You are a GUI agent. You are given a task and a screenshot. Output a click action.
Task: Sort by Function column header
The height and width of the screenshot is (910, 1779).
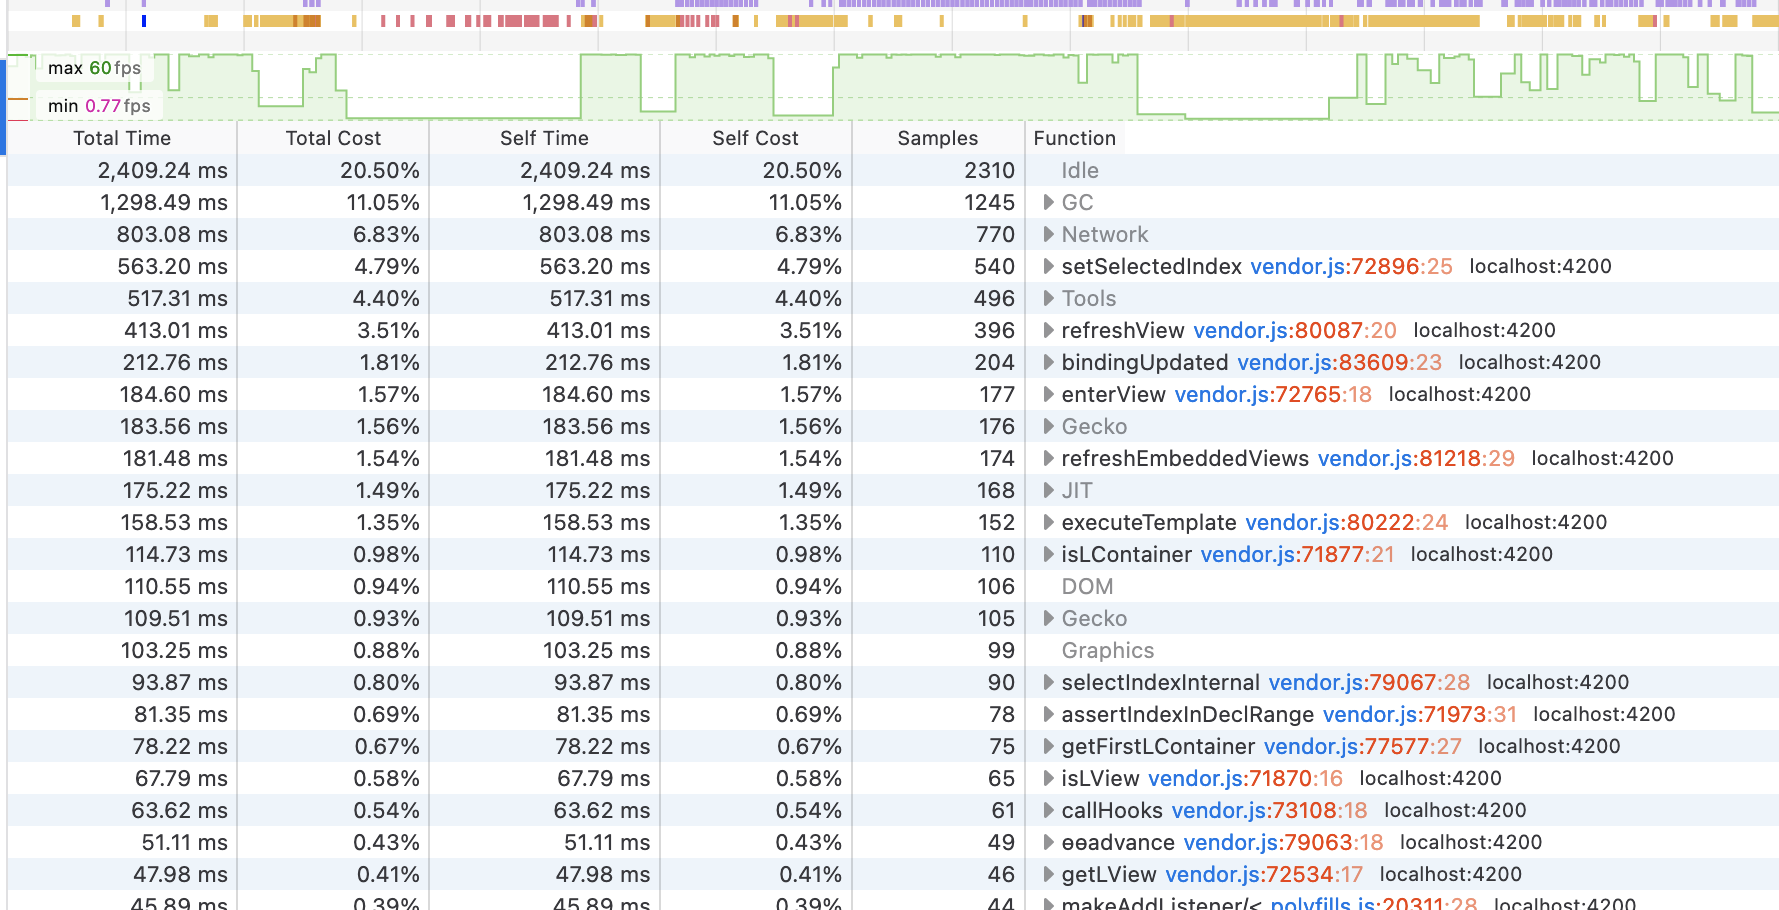point(1075,138)
